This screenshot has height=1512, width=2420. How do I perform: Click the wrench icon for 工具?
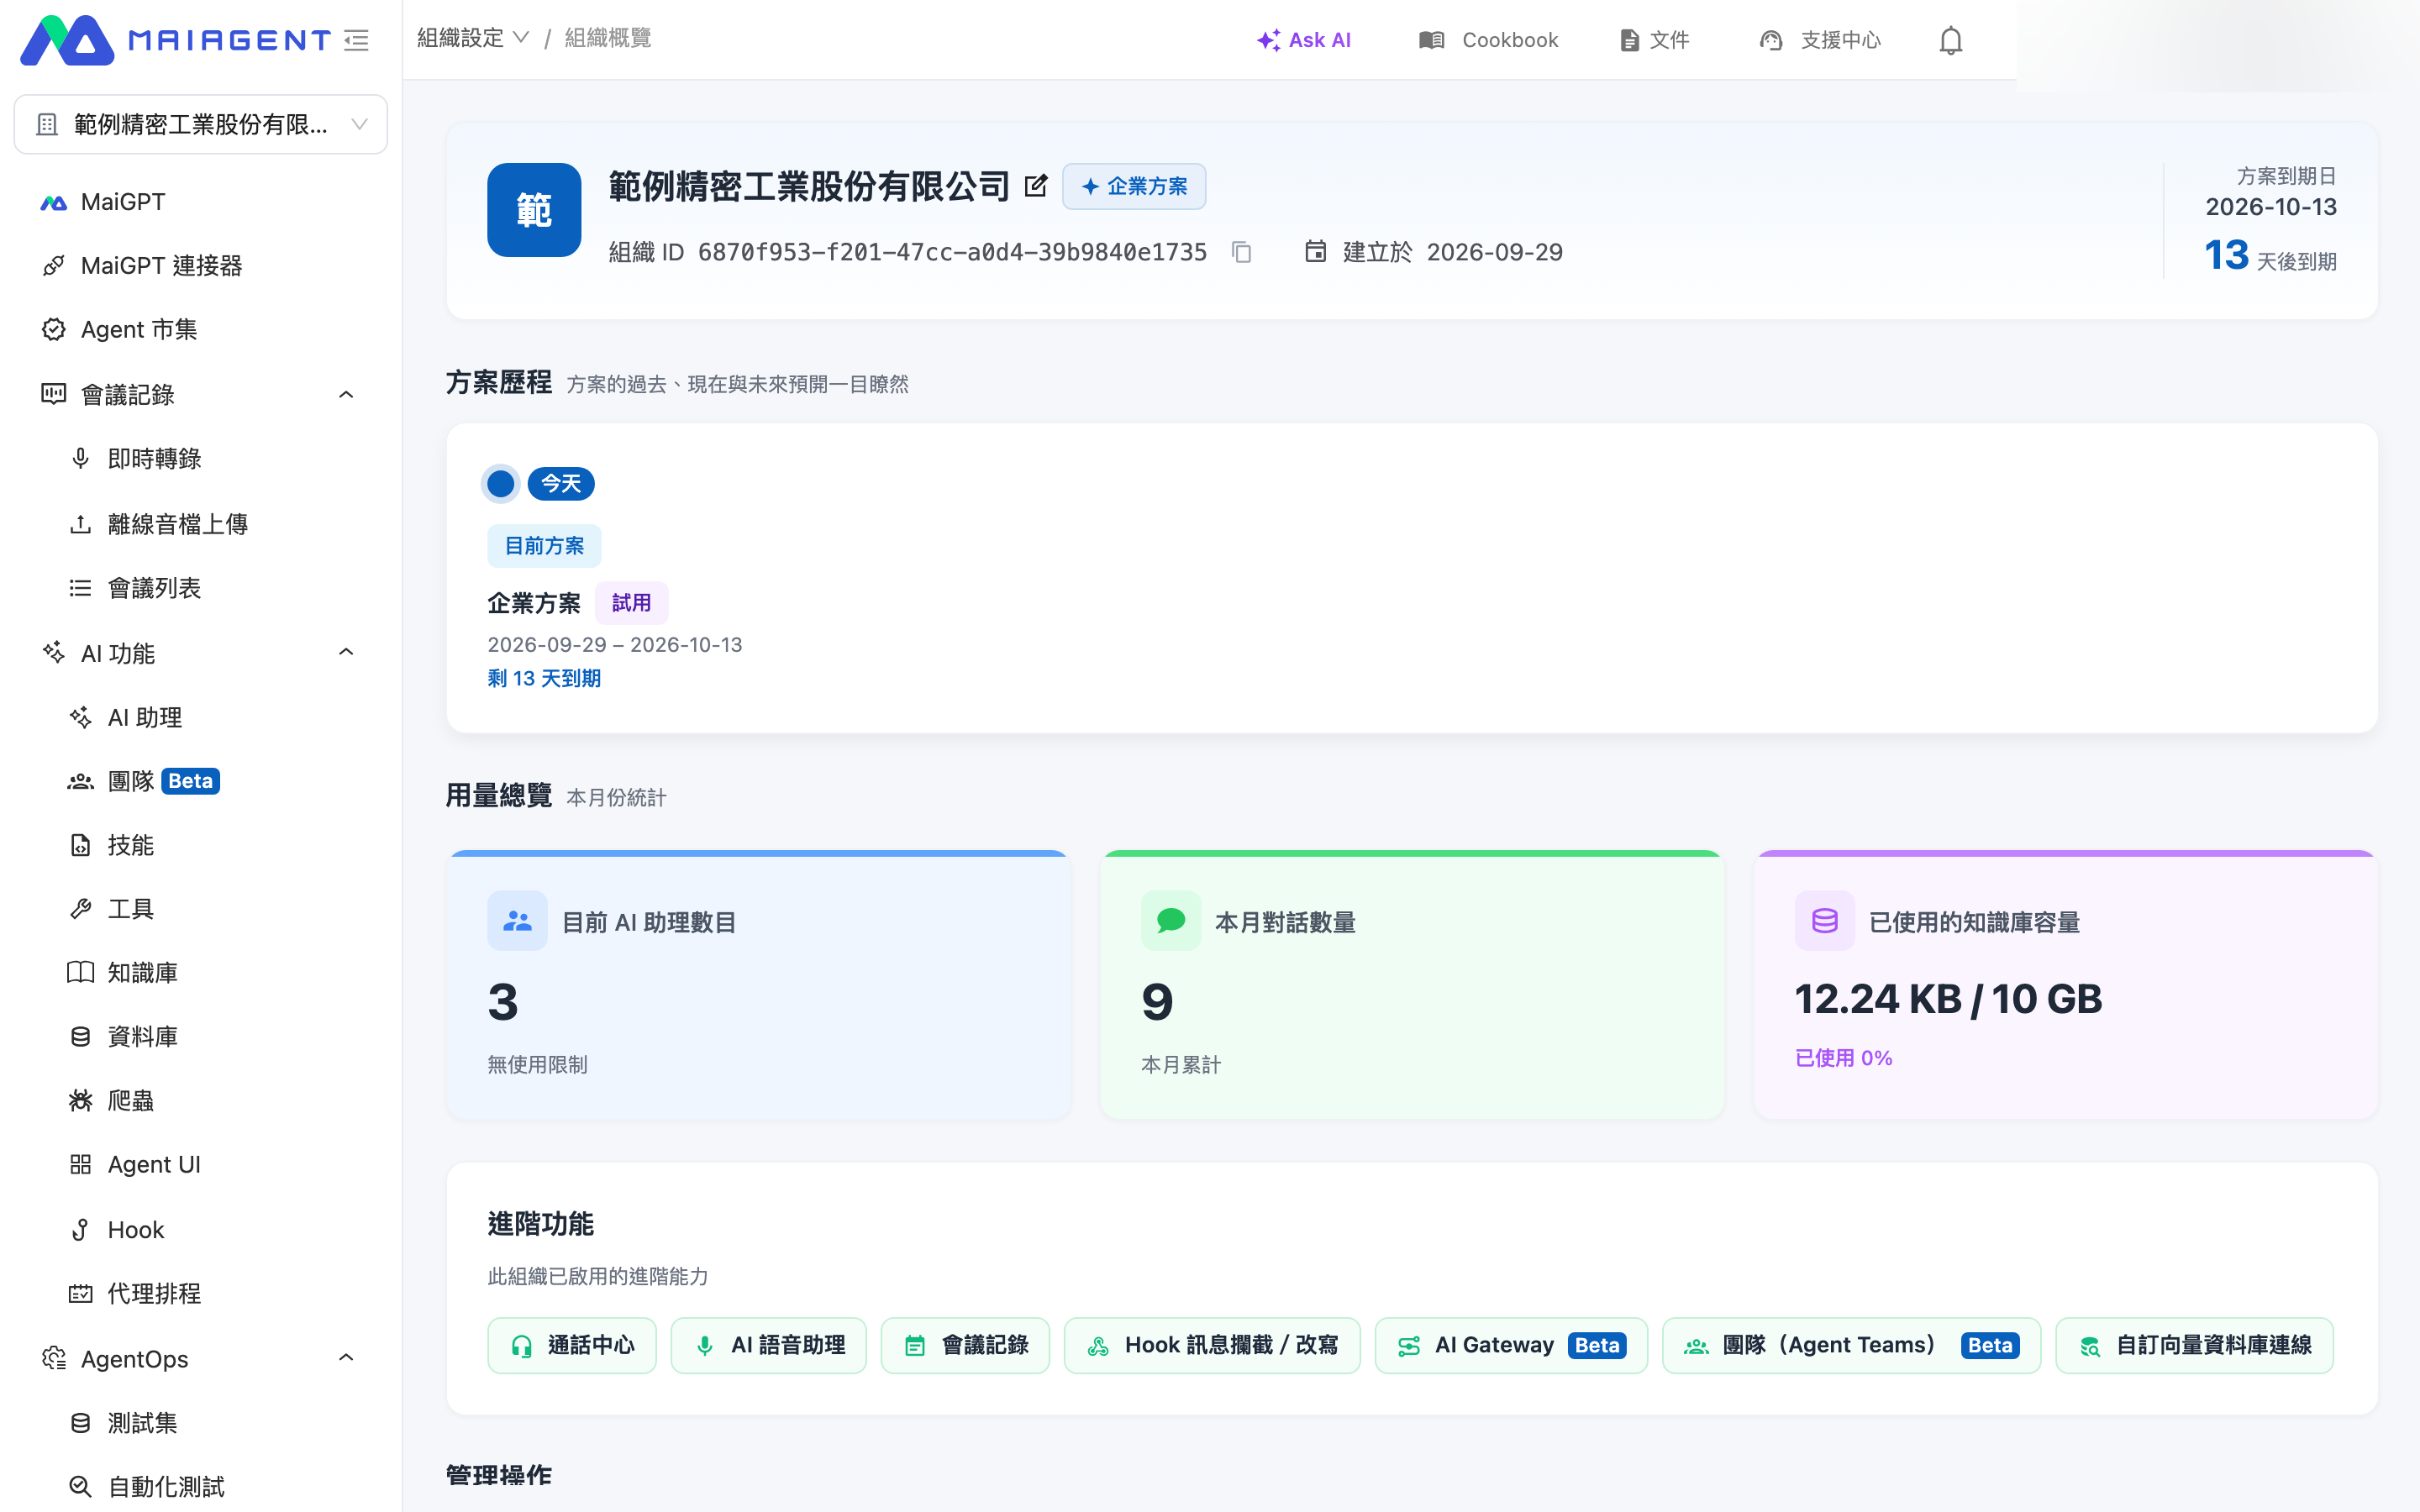pyautogui.click(x=81, y=909)
